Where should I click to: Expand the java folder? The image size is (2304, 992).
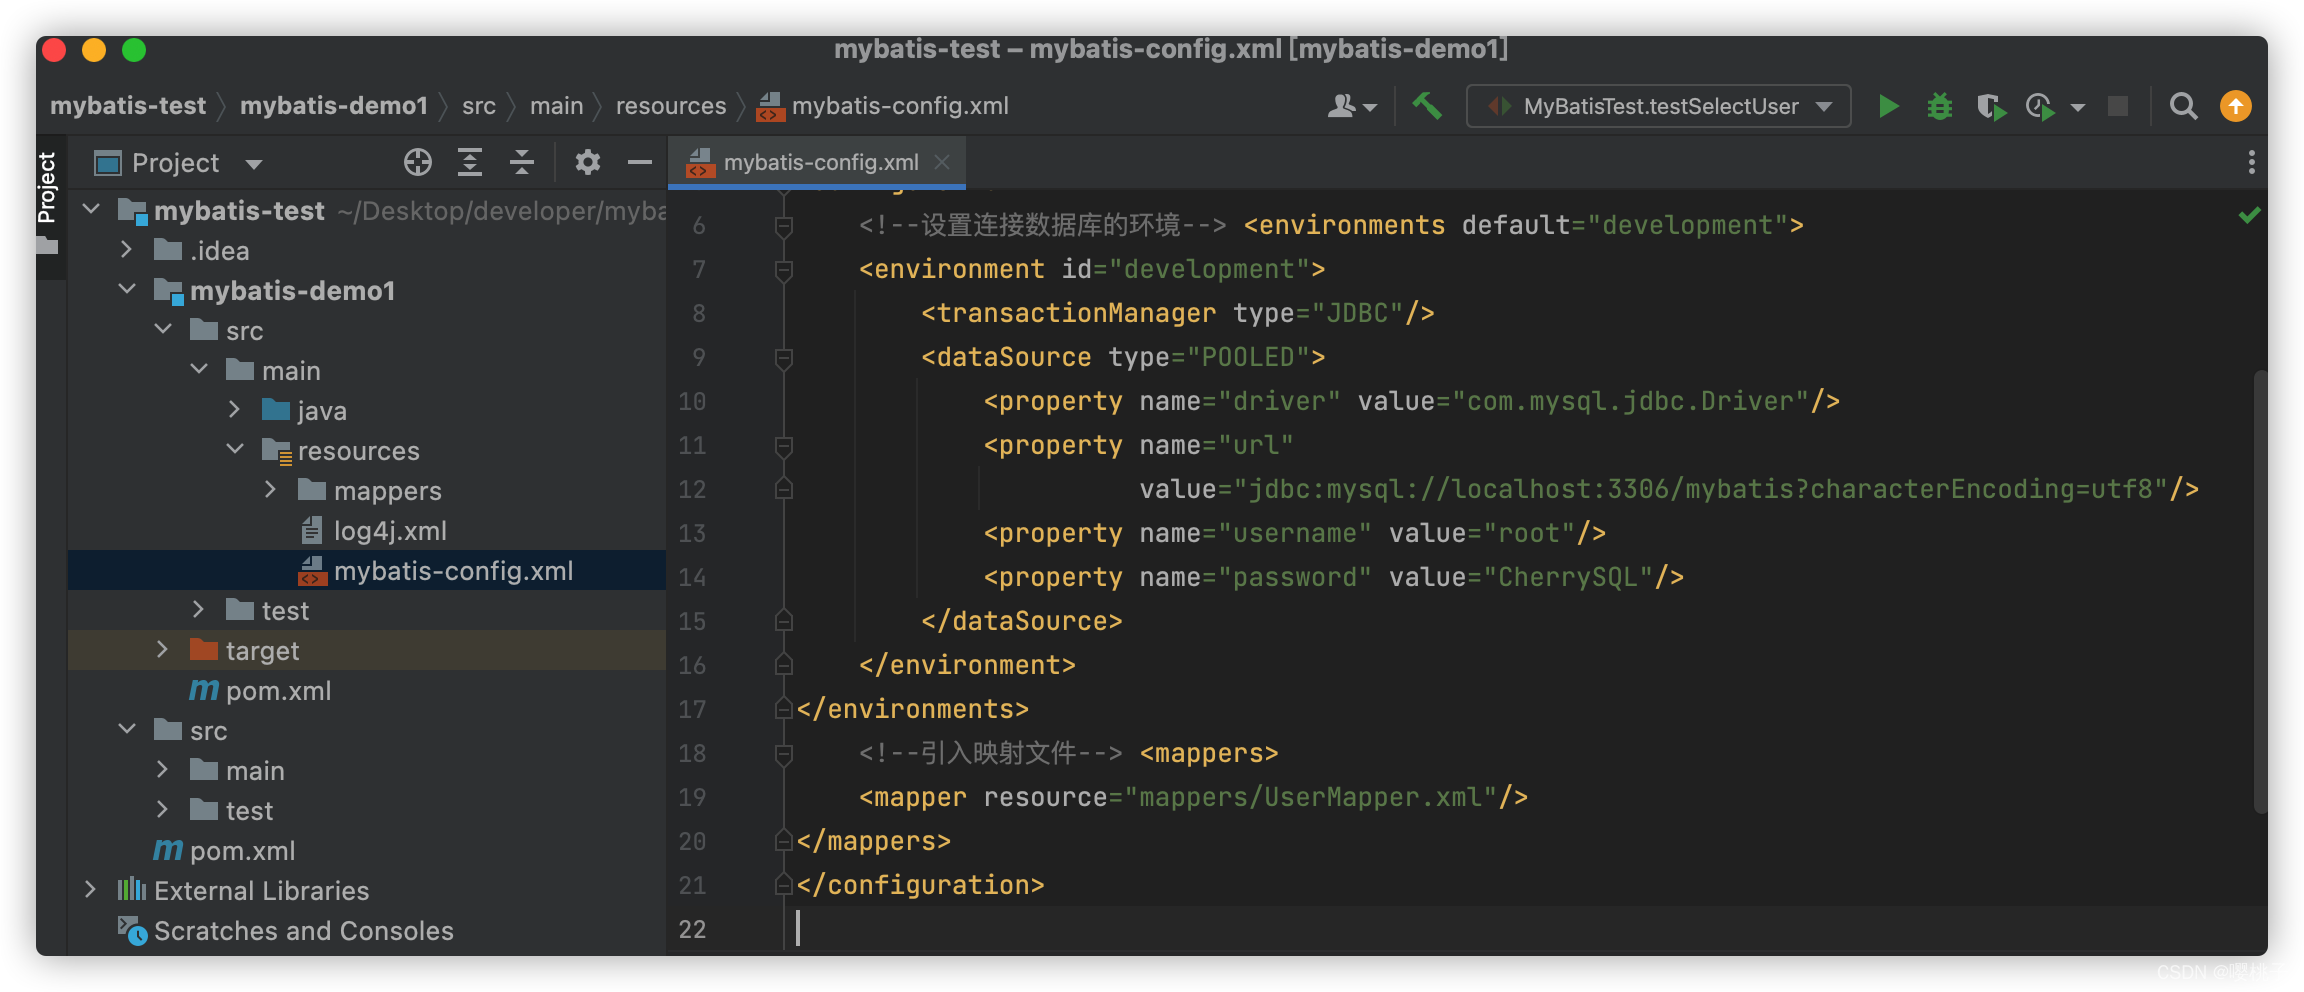(x=235, y=410)
